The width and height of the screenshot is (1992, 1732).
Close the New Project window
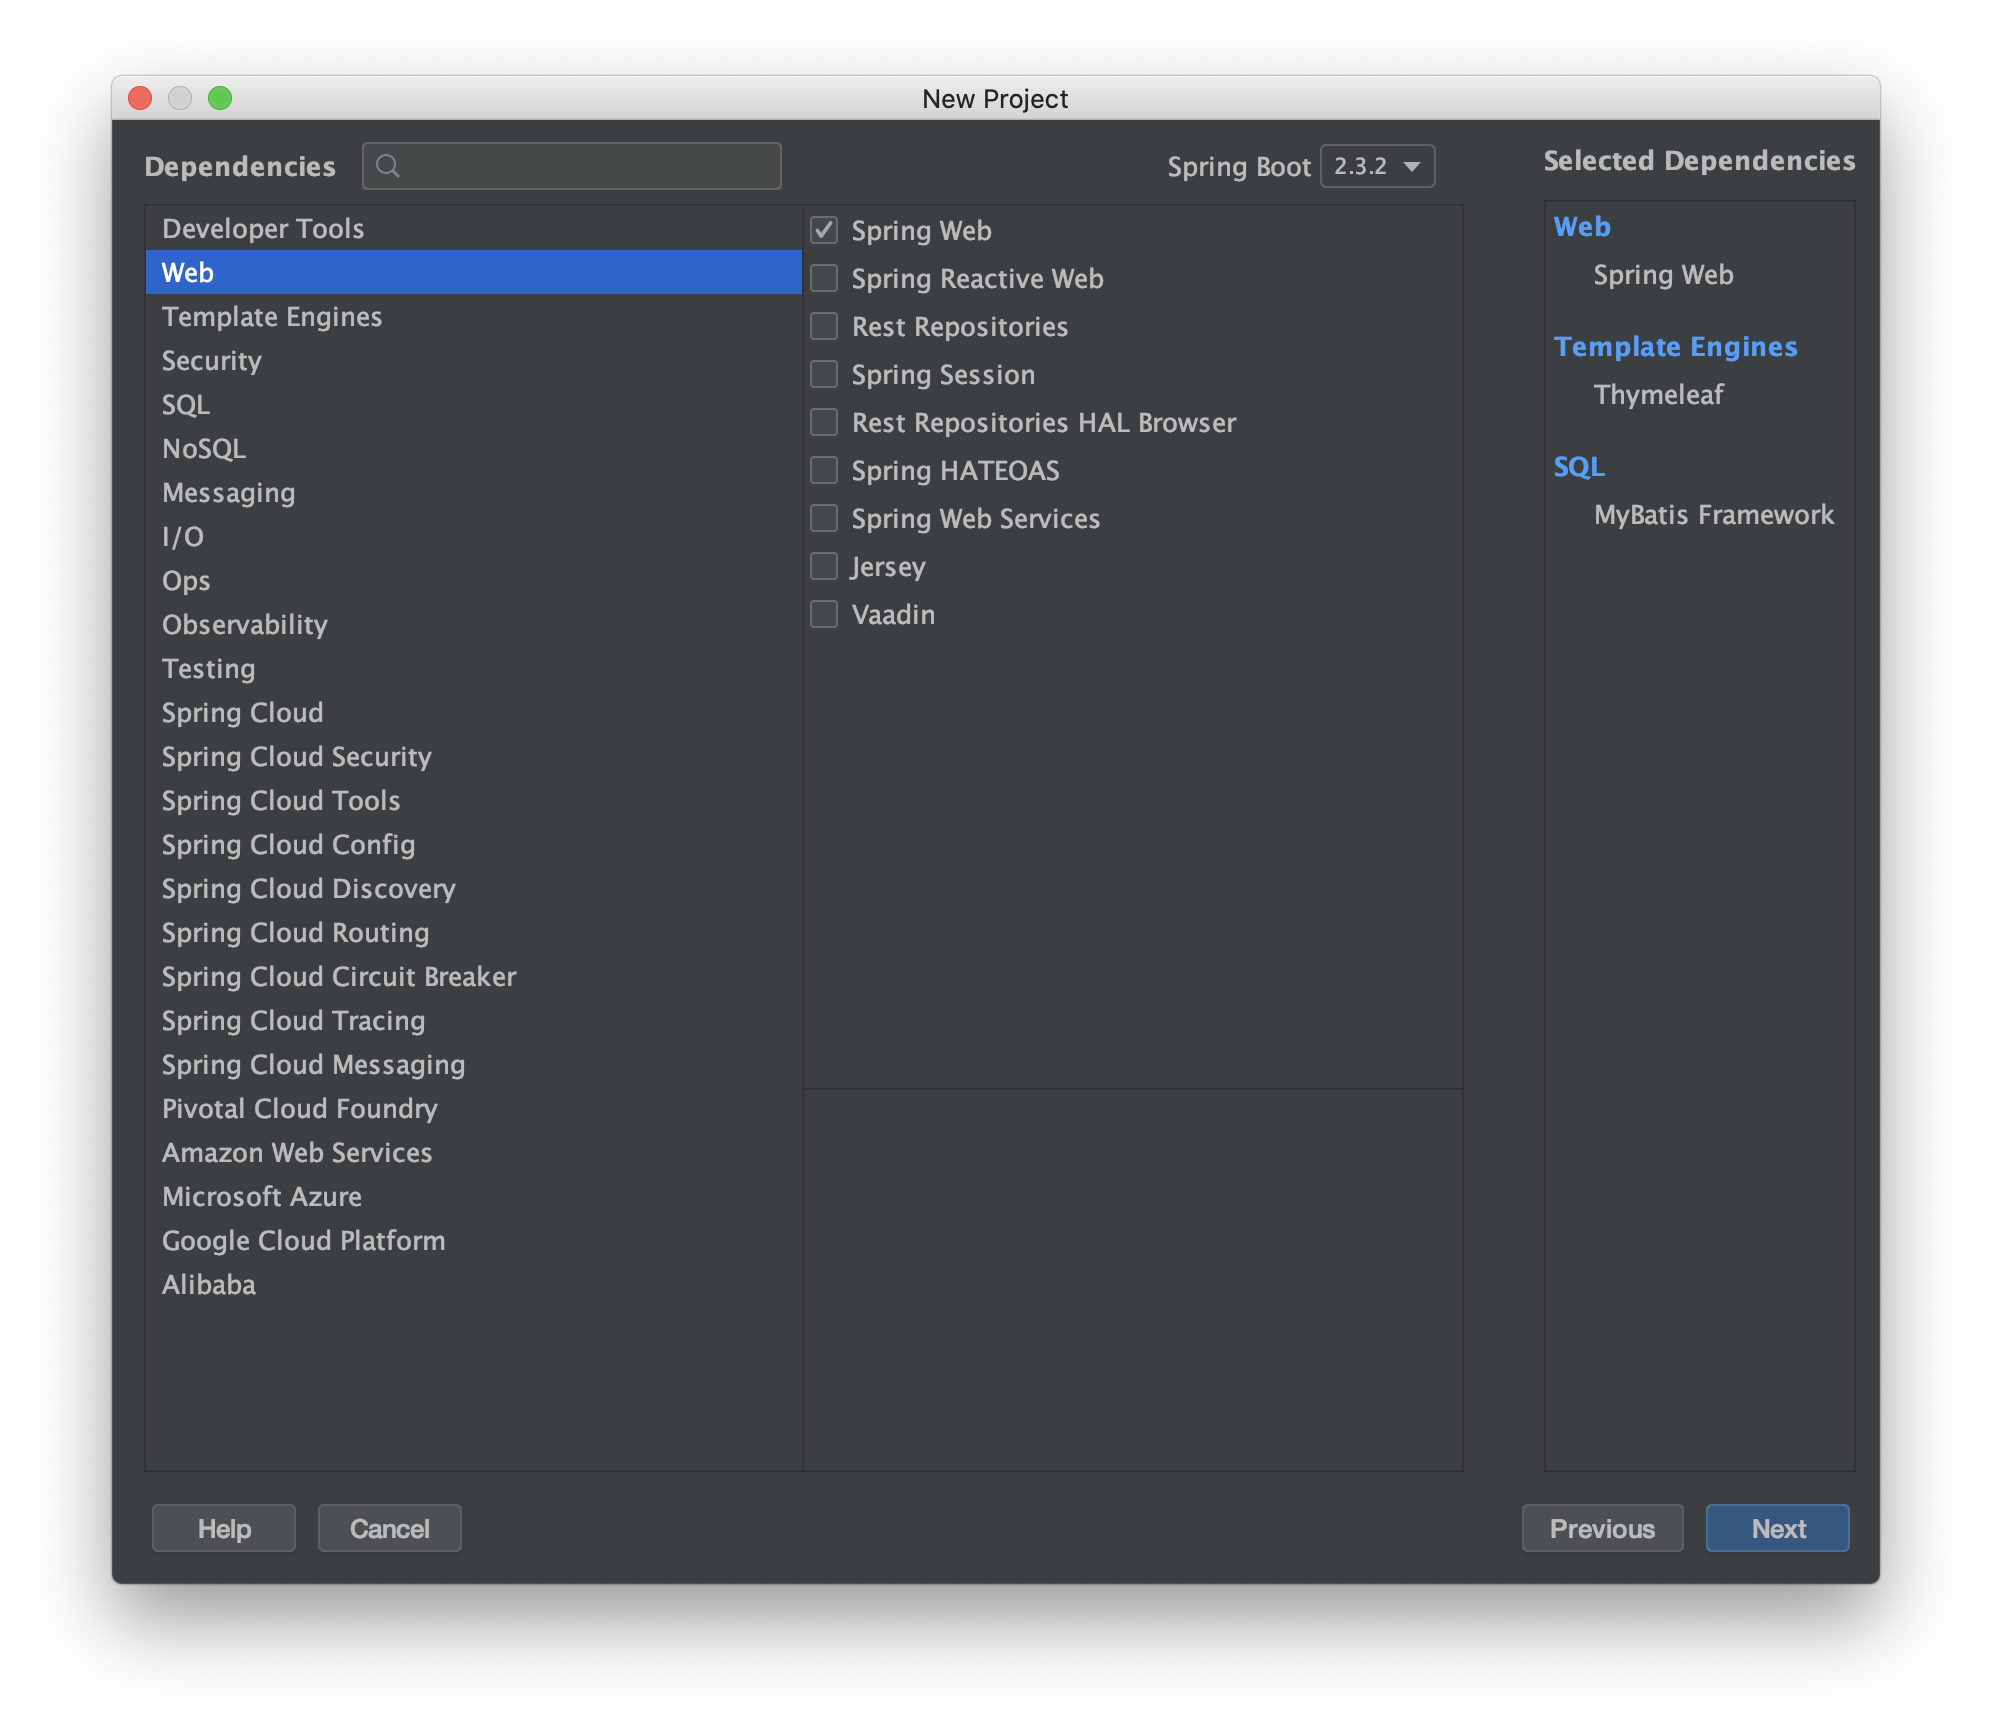point(140,98)
